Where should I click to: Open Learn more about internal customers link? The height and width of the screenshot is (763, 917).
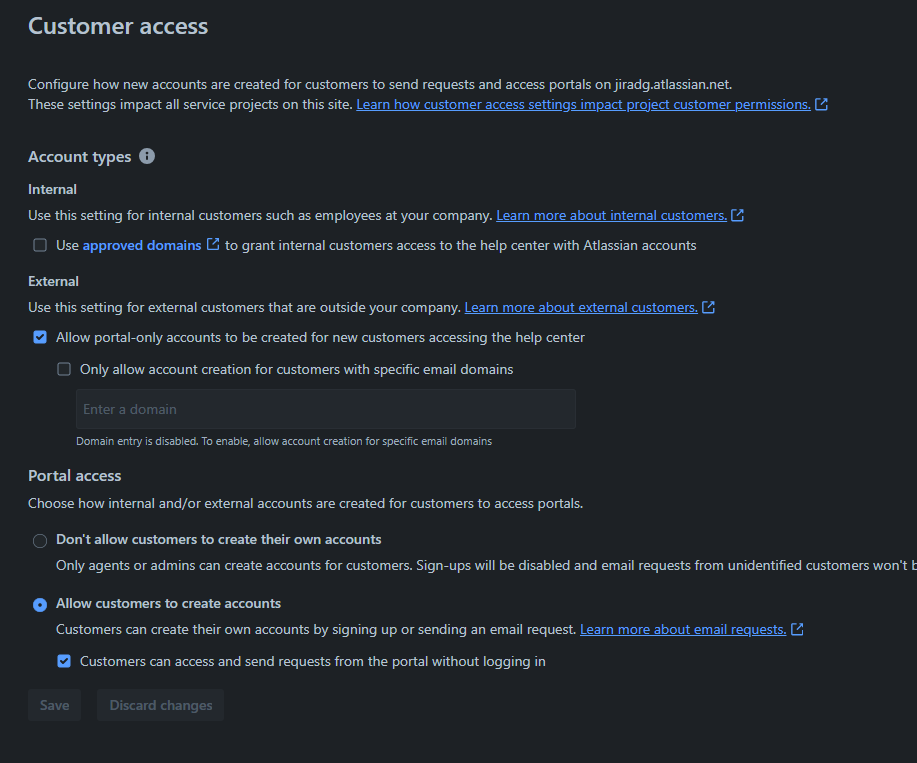pos(611,215)
